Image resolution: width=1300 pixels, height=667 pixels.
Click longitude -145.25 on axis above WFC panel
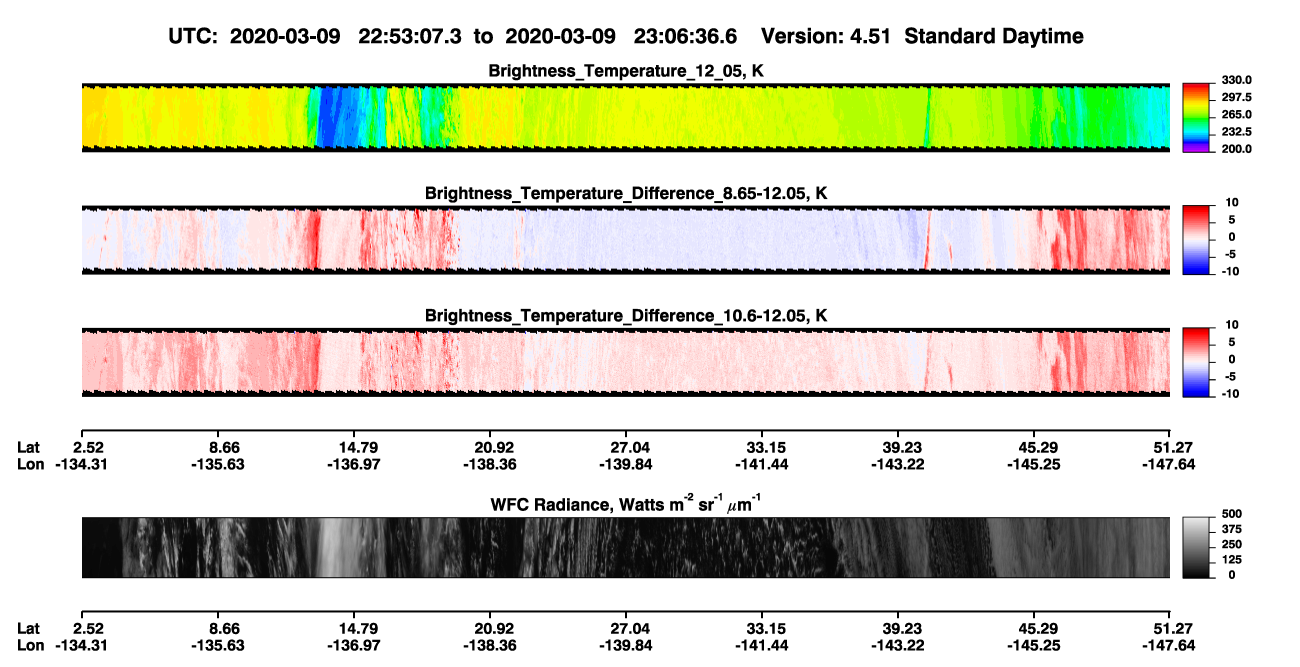[1034, 464]
